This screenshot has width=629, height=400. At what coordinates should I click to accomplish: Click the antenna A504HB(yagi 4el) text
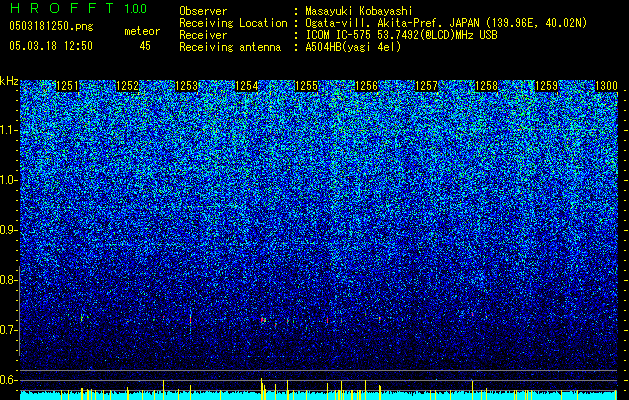coord(353,47)
